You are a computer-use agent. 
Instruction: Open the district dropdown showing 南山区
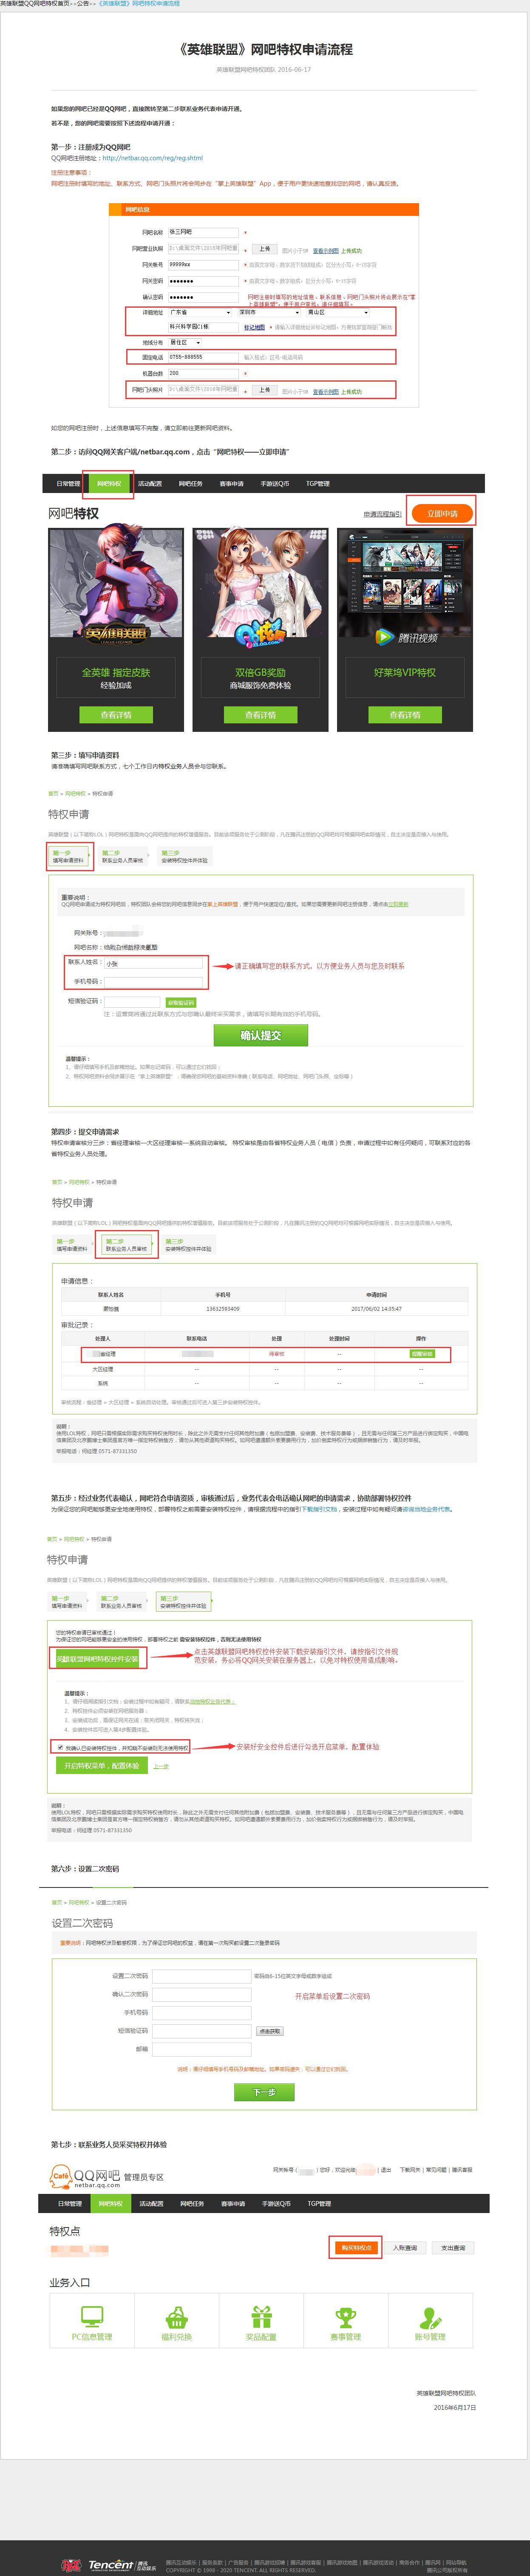coord(338,312)
